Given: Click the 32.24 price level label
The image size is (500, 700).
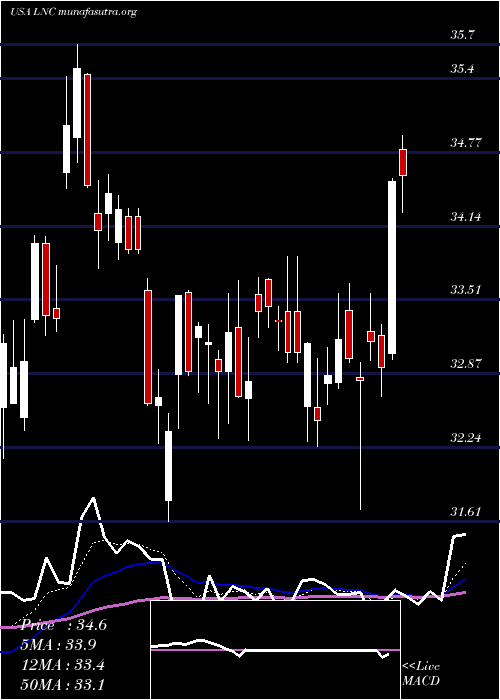Looking at the screenshot, I should [x=466, y=438].
